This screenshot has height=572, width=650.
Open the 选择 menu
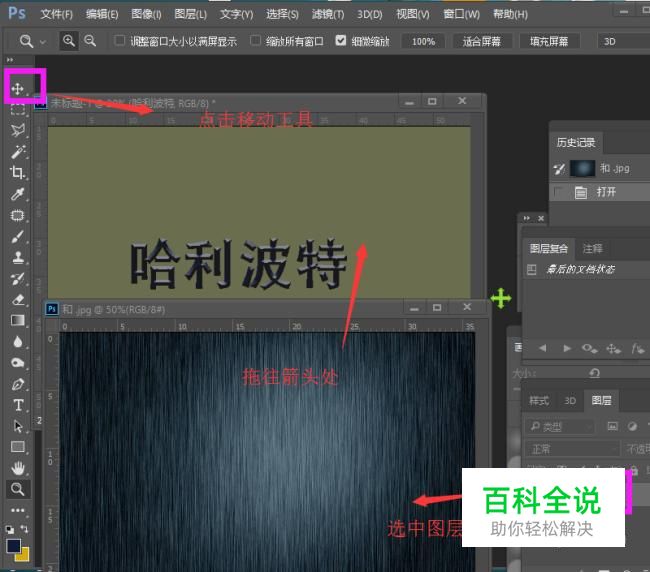coord(282,15)
